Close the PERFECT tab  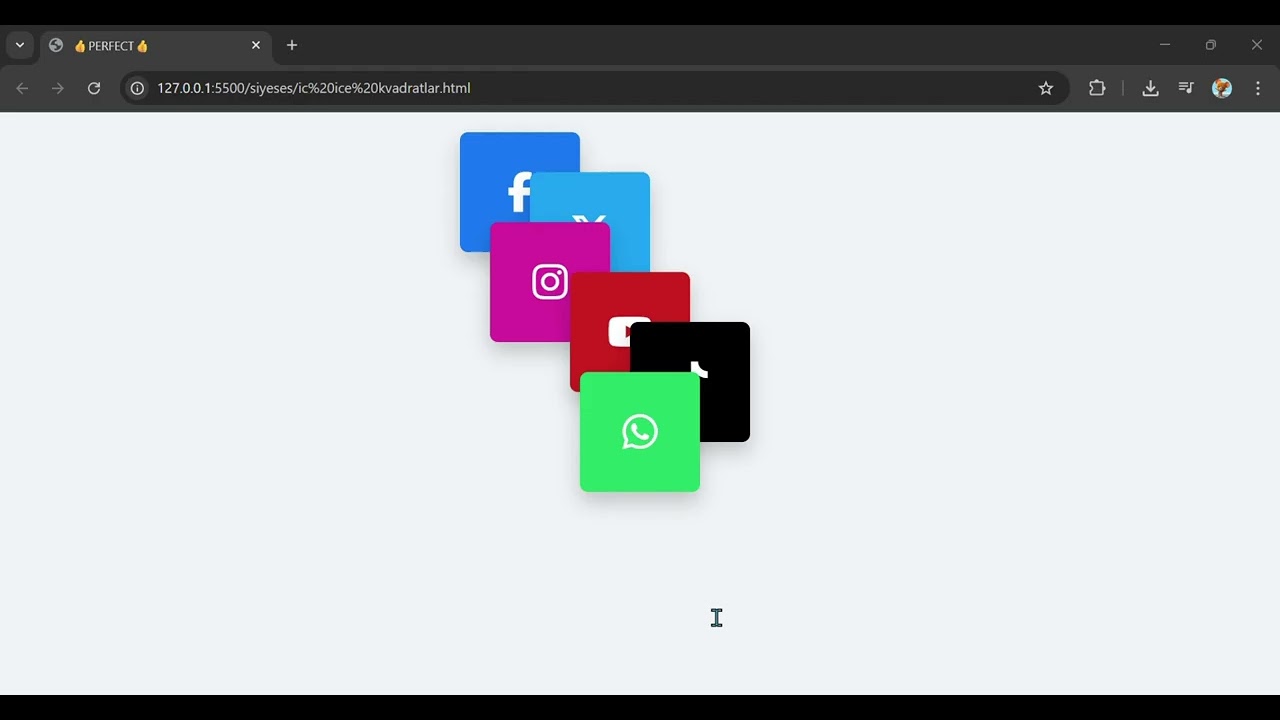pyautogui.click(x=256, y=45)
